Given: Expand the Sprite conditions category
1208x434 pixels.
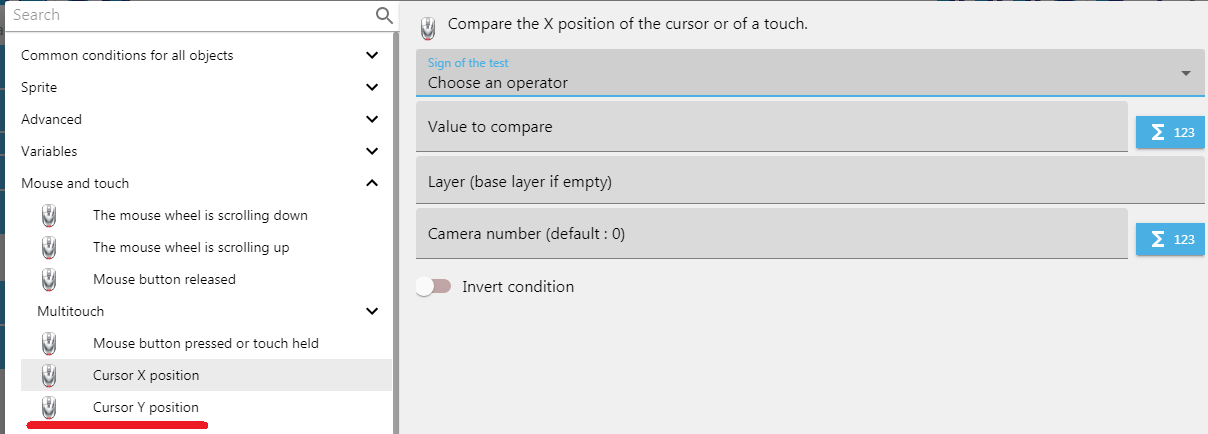Looking at the screenshot, I should (x=372, y=87).
